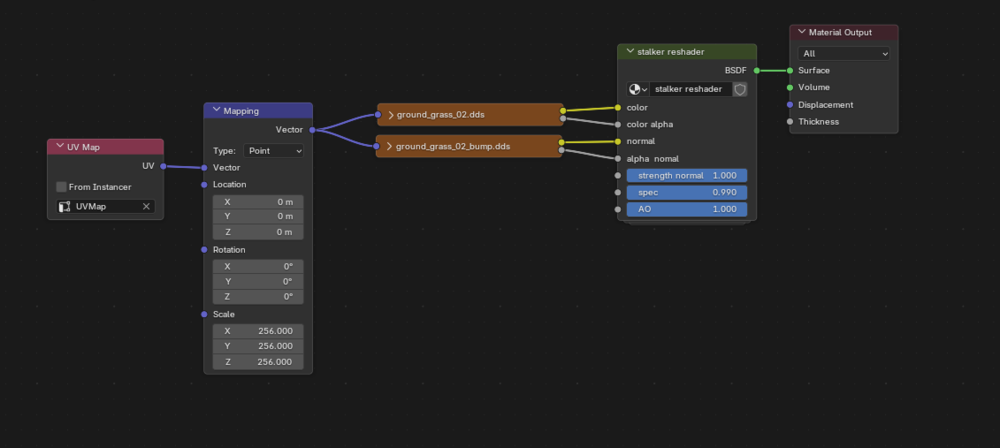Click Volume input socket on Material Output

point(790,87)
